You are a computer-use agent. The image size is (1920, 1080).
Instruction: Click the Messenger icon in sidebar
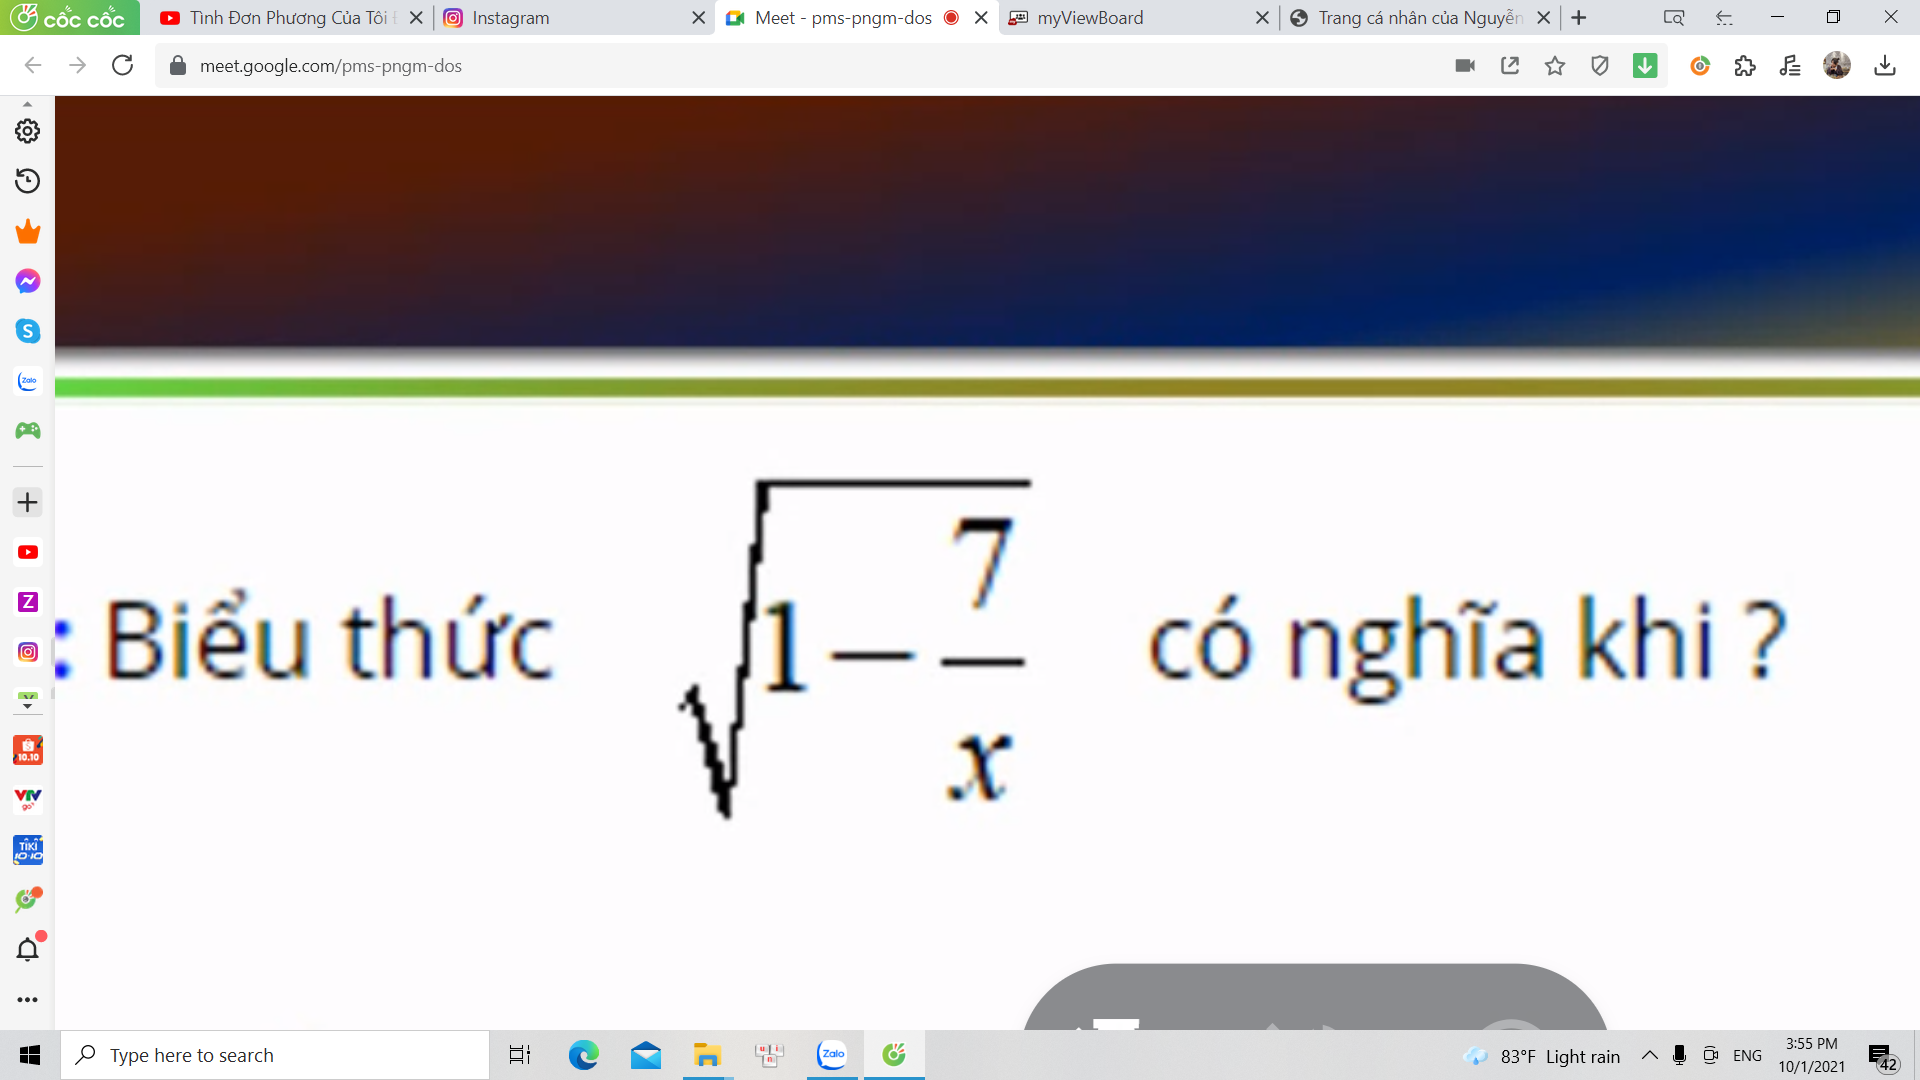28,281
